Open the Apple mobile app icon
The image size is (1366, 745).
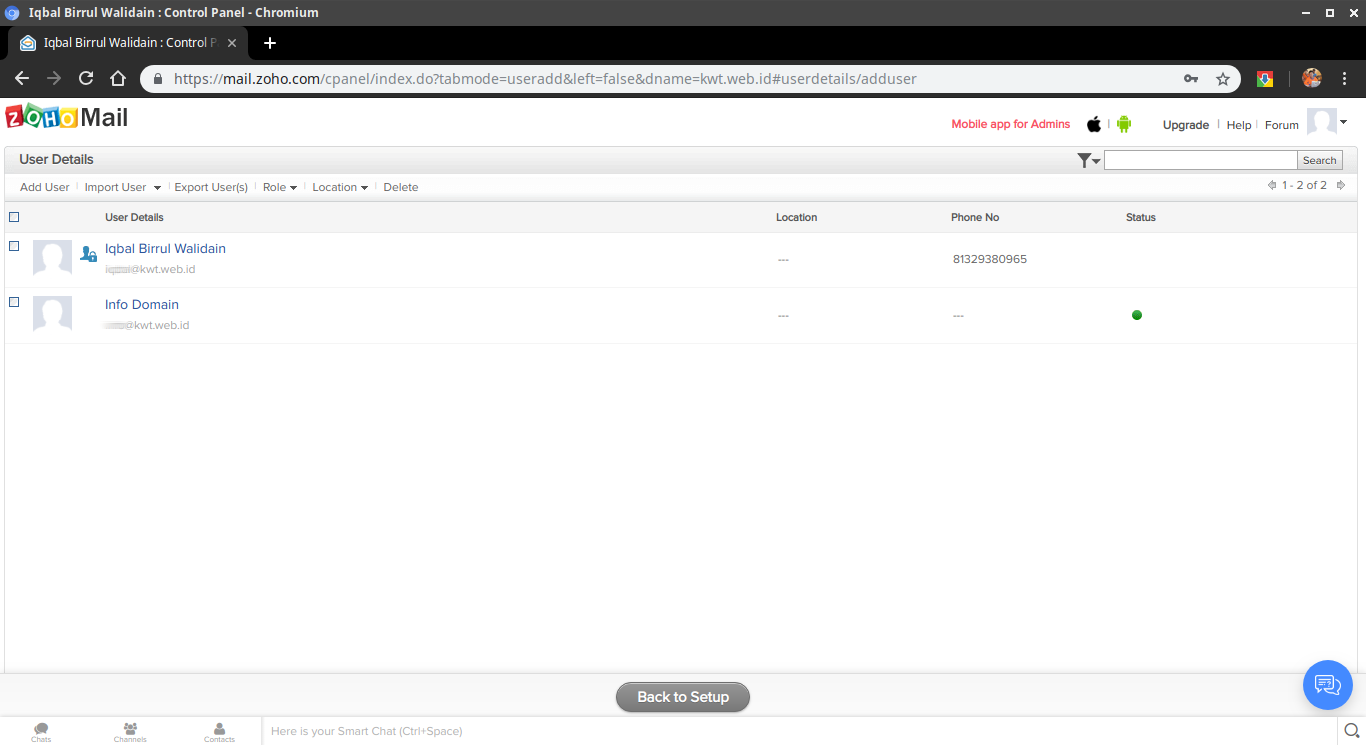tap(1094, 124)
